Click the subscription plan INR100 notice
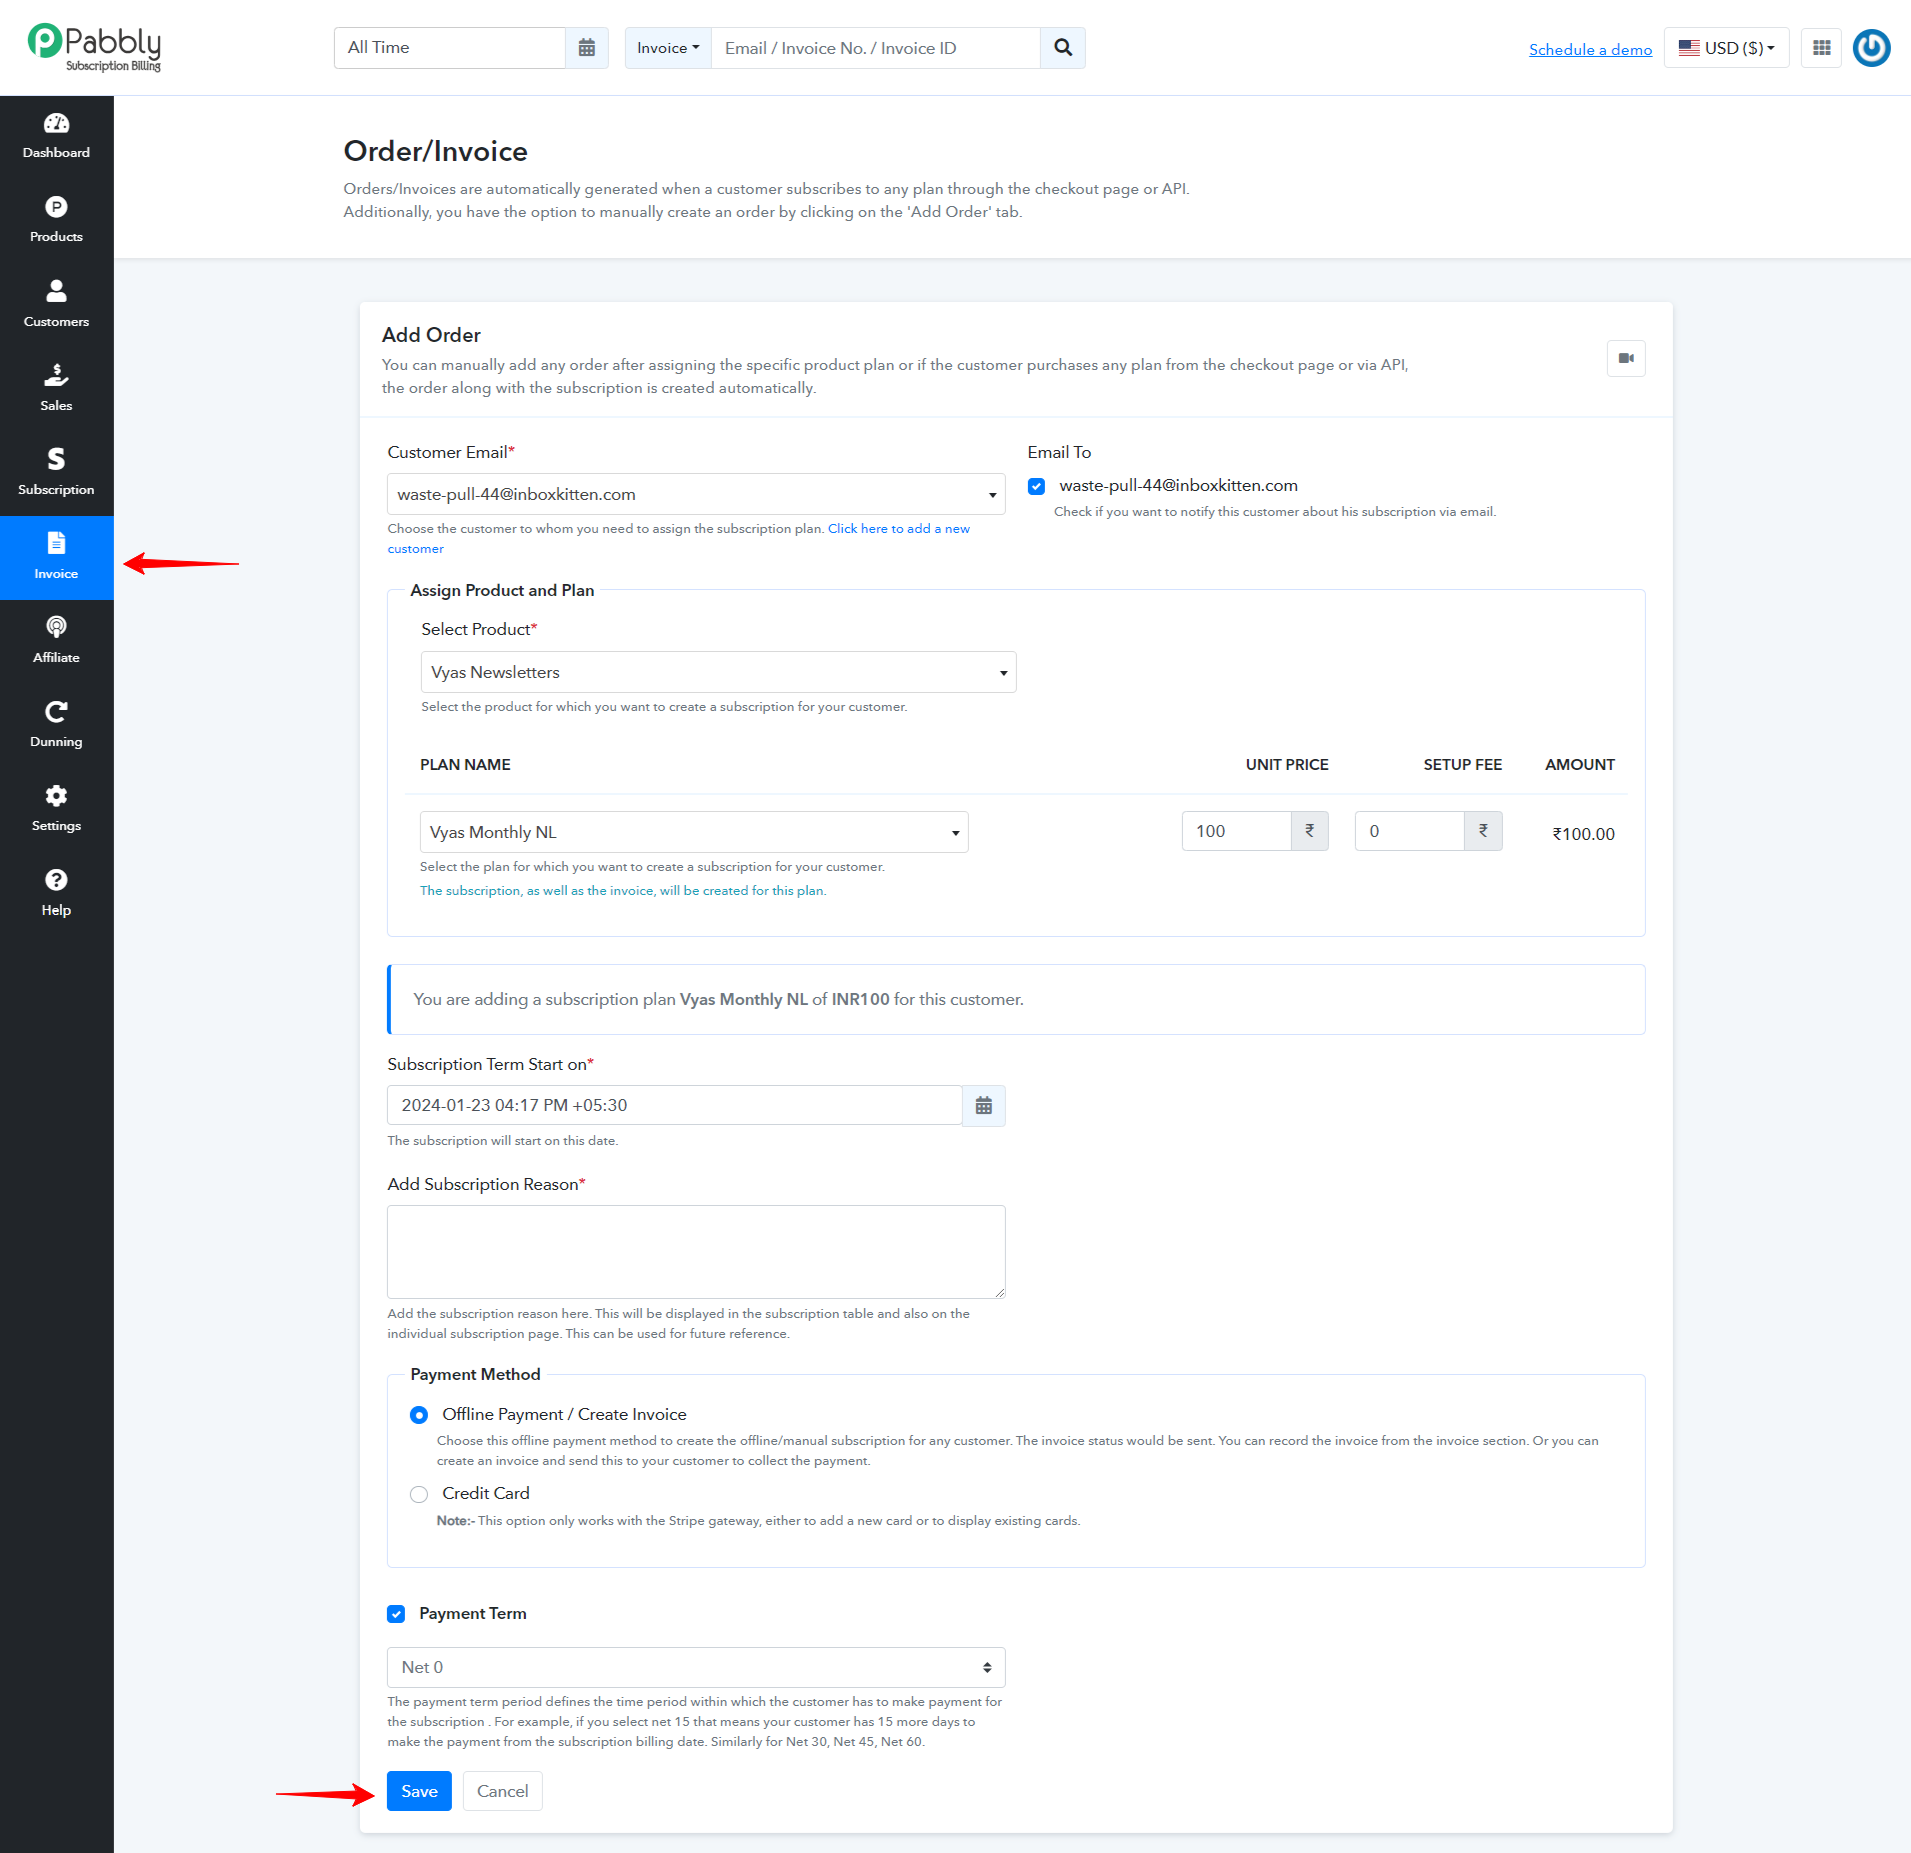 (x=1016, y=1000)
